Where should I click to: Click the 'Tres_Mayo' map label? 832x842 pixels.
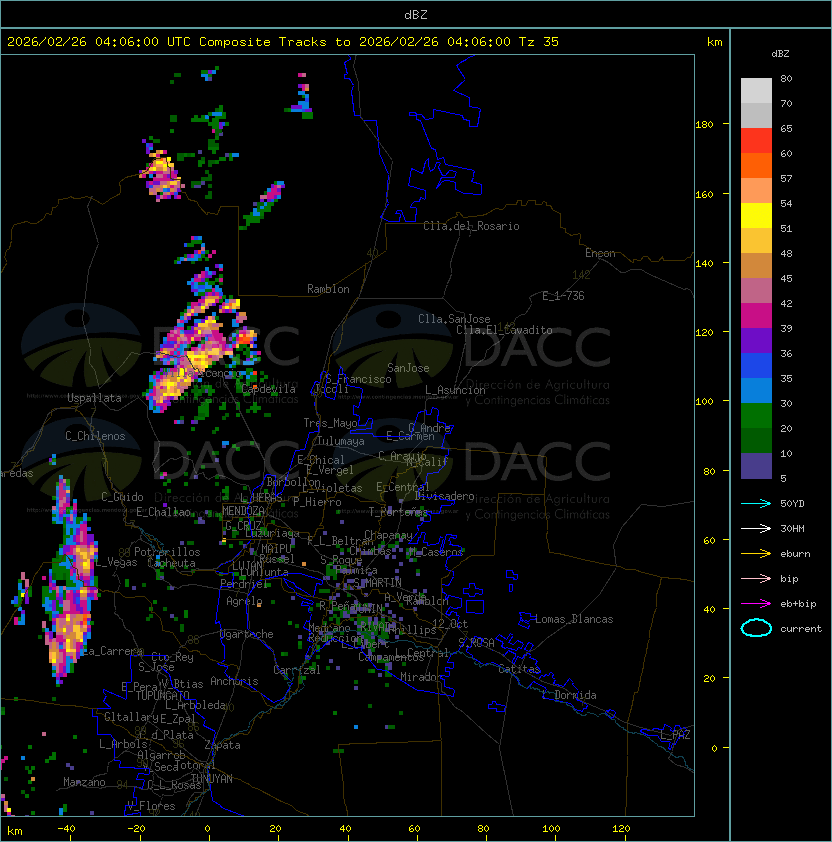[330, 423]
